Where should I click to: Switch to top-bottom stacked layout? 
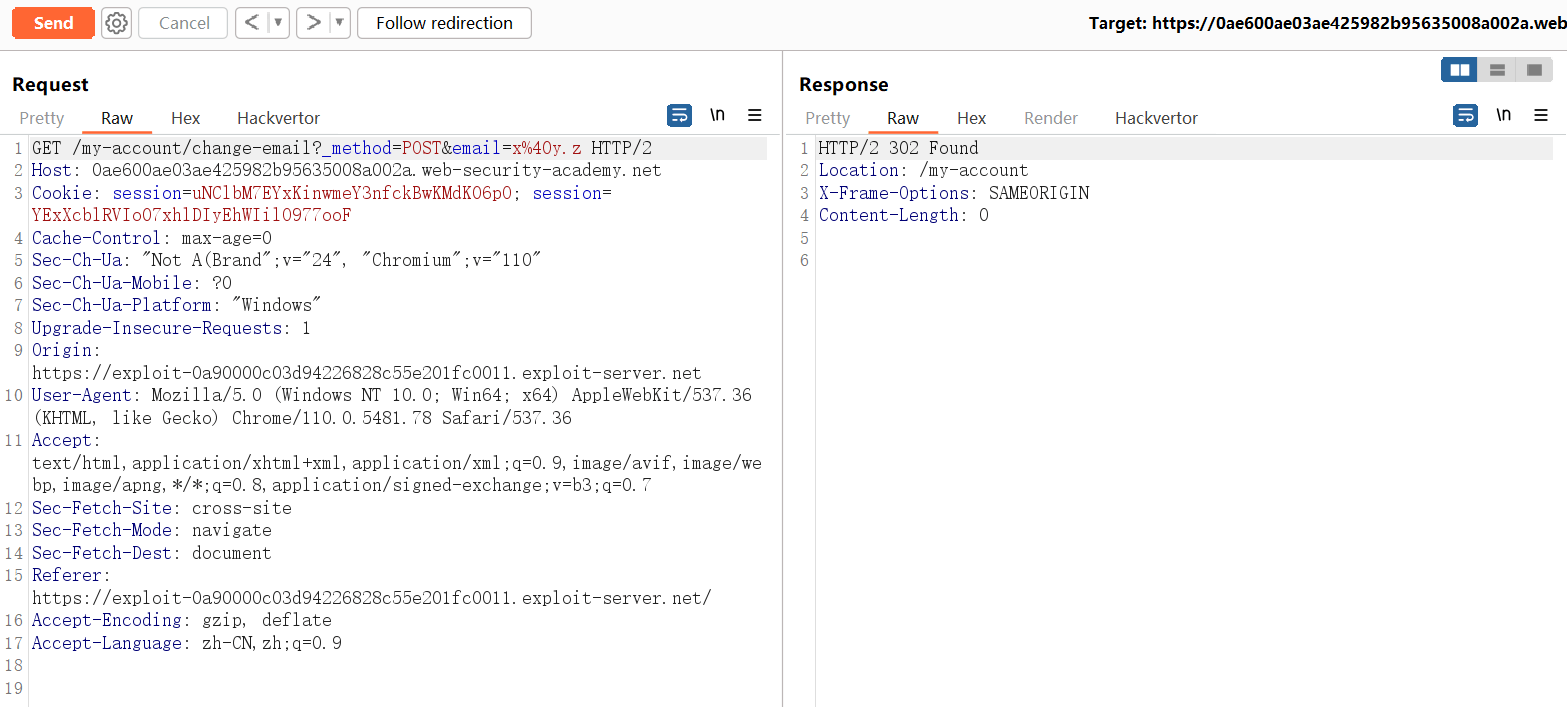(x=1497, y=70)
